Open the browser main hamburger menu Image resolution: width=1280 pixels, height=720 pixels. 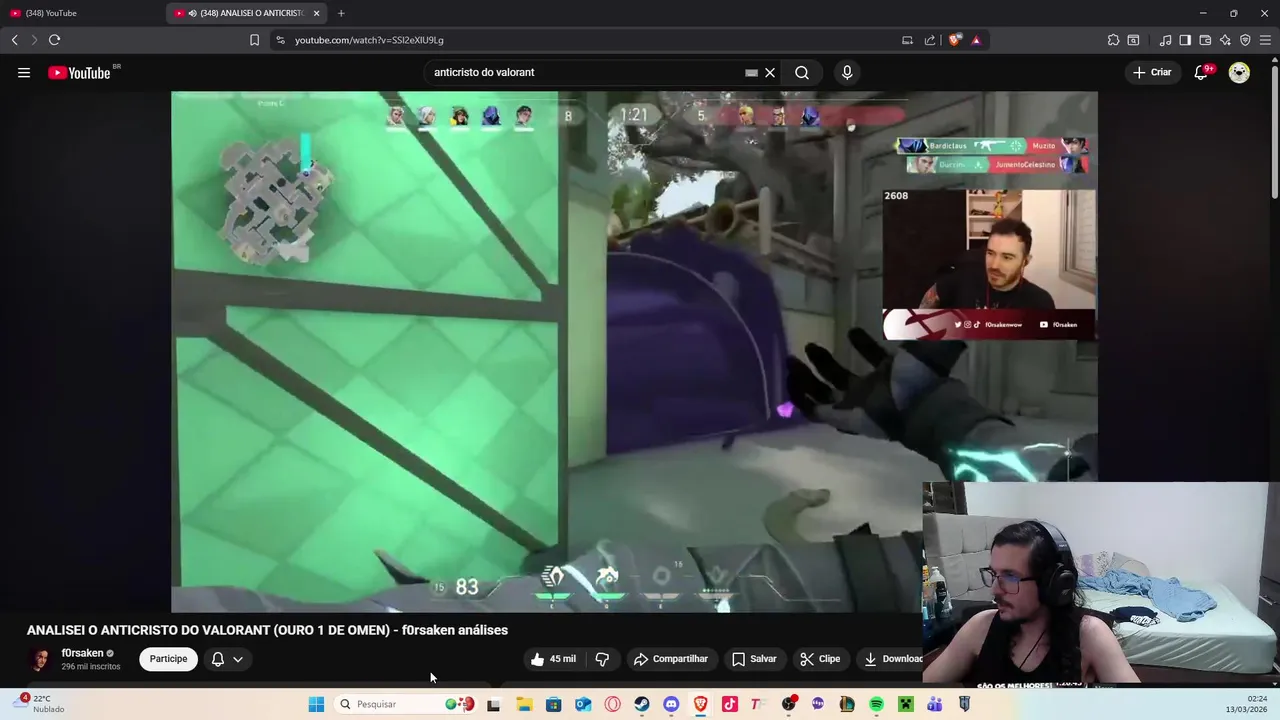(1265, 40)
